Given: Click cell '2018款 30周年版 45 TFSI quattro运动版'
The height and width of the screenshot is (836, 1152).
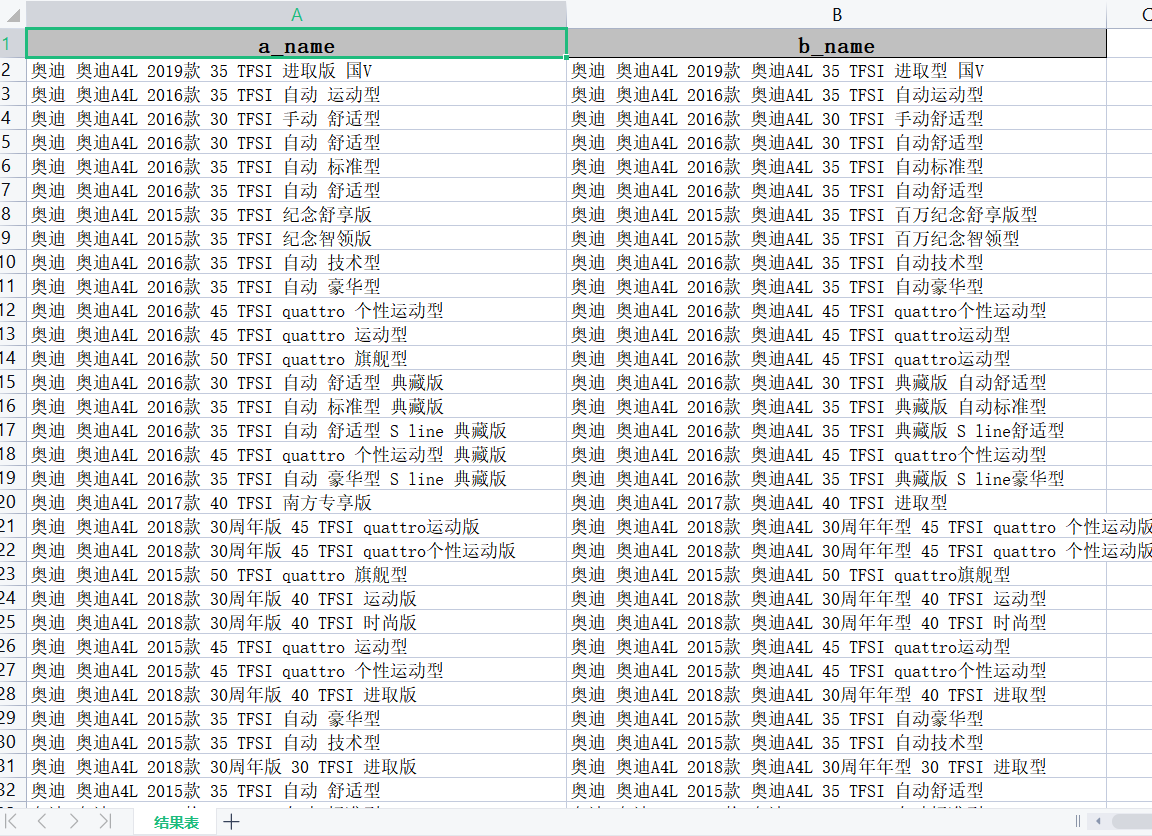Looking at the screenshot, I should pos(296,527).
